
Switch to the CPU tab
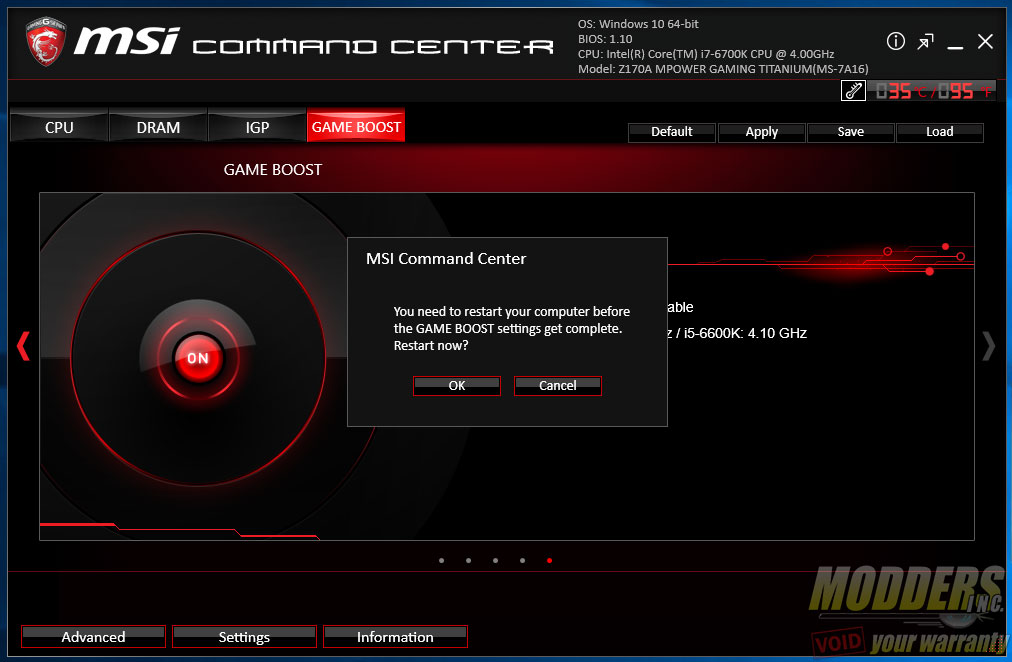pyautogui.click(x=59, y=127)
